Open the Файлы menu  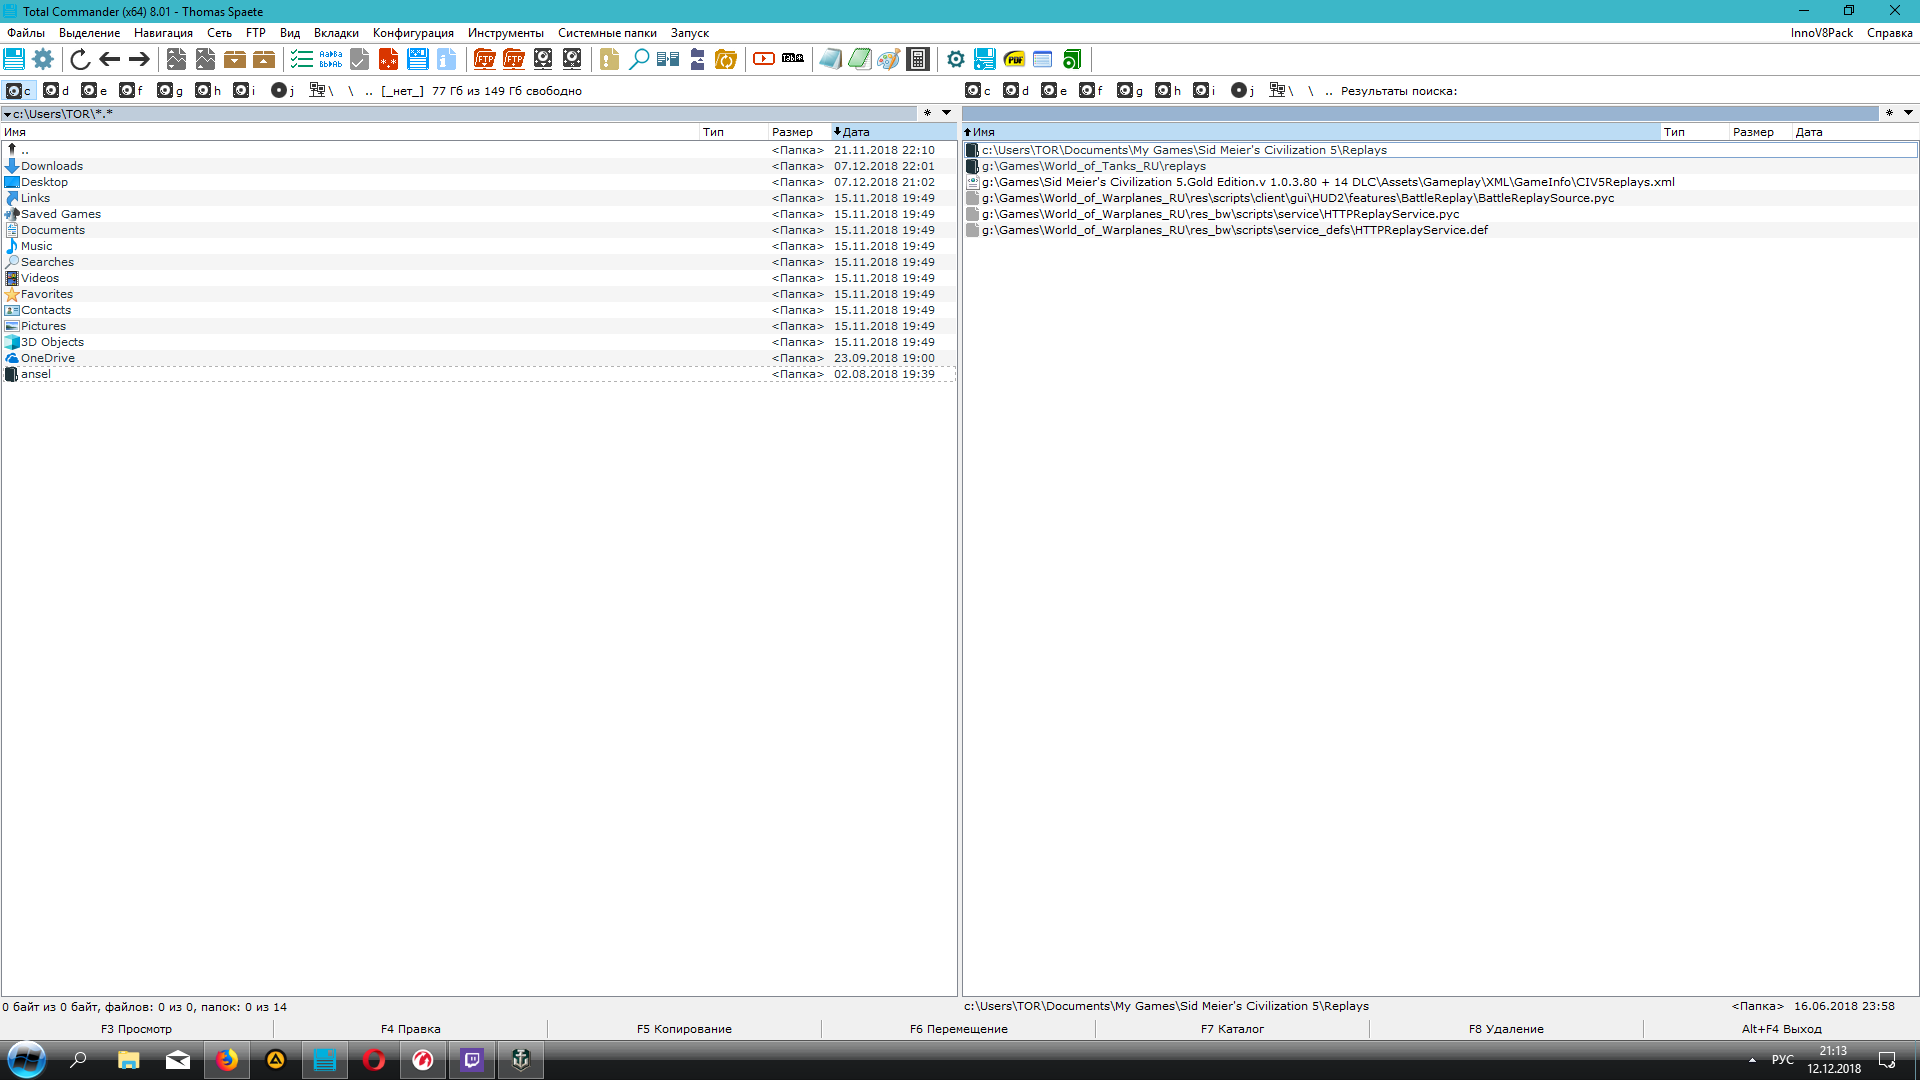point(26,33)
